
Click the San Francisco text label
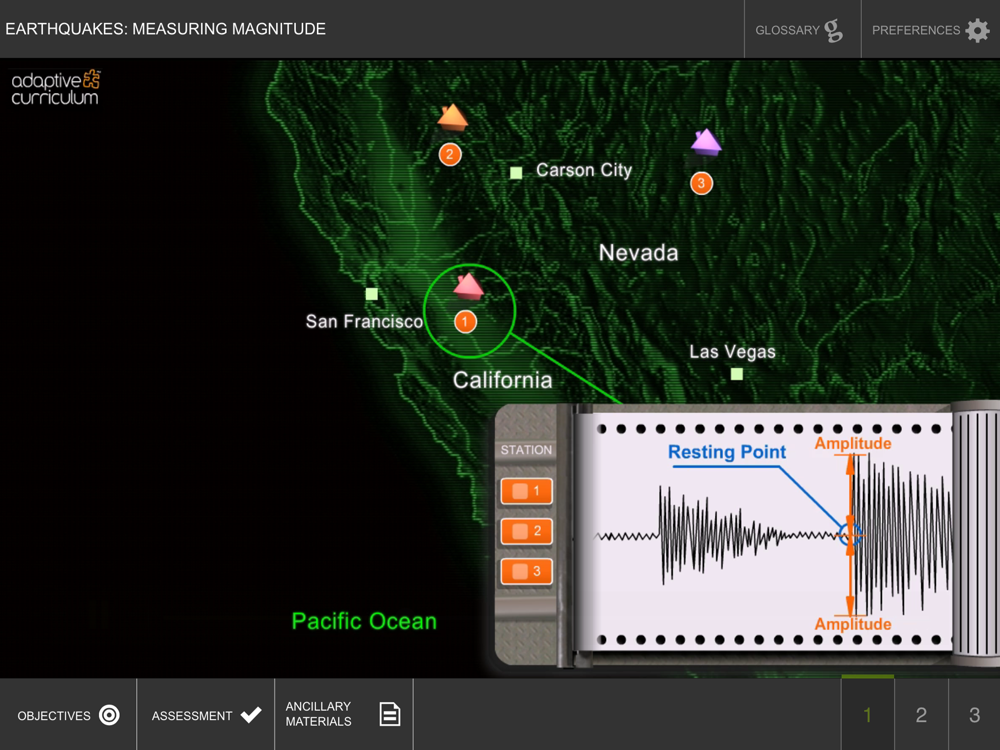pyautogui.click(x=364, y=321)
